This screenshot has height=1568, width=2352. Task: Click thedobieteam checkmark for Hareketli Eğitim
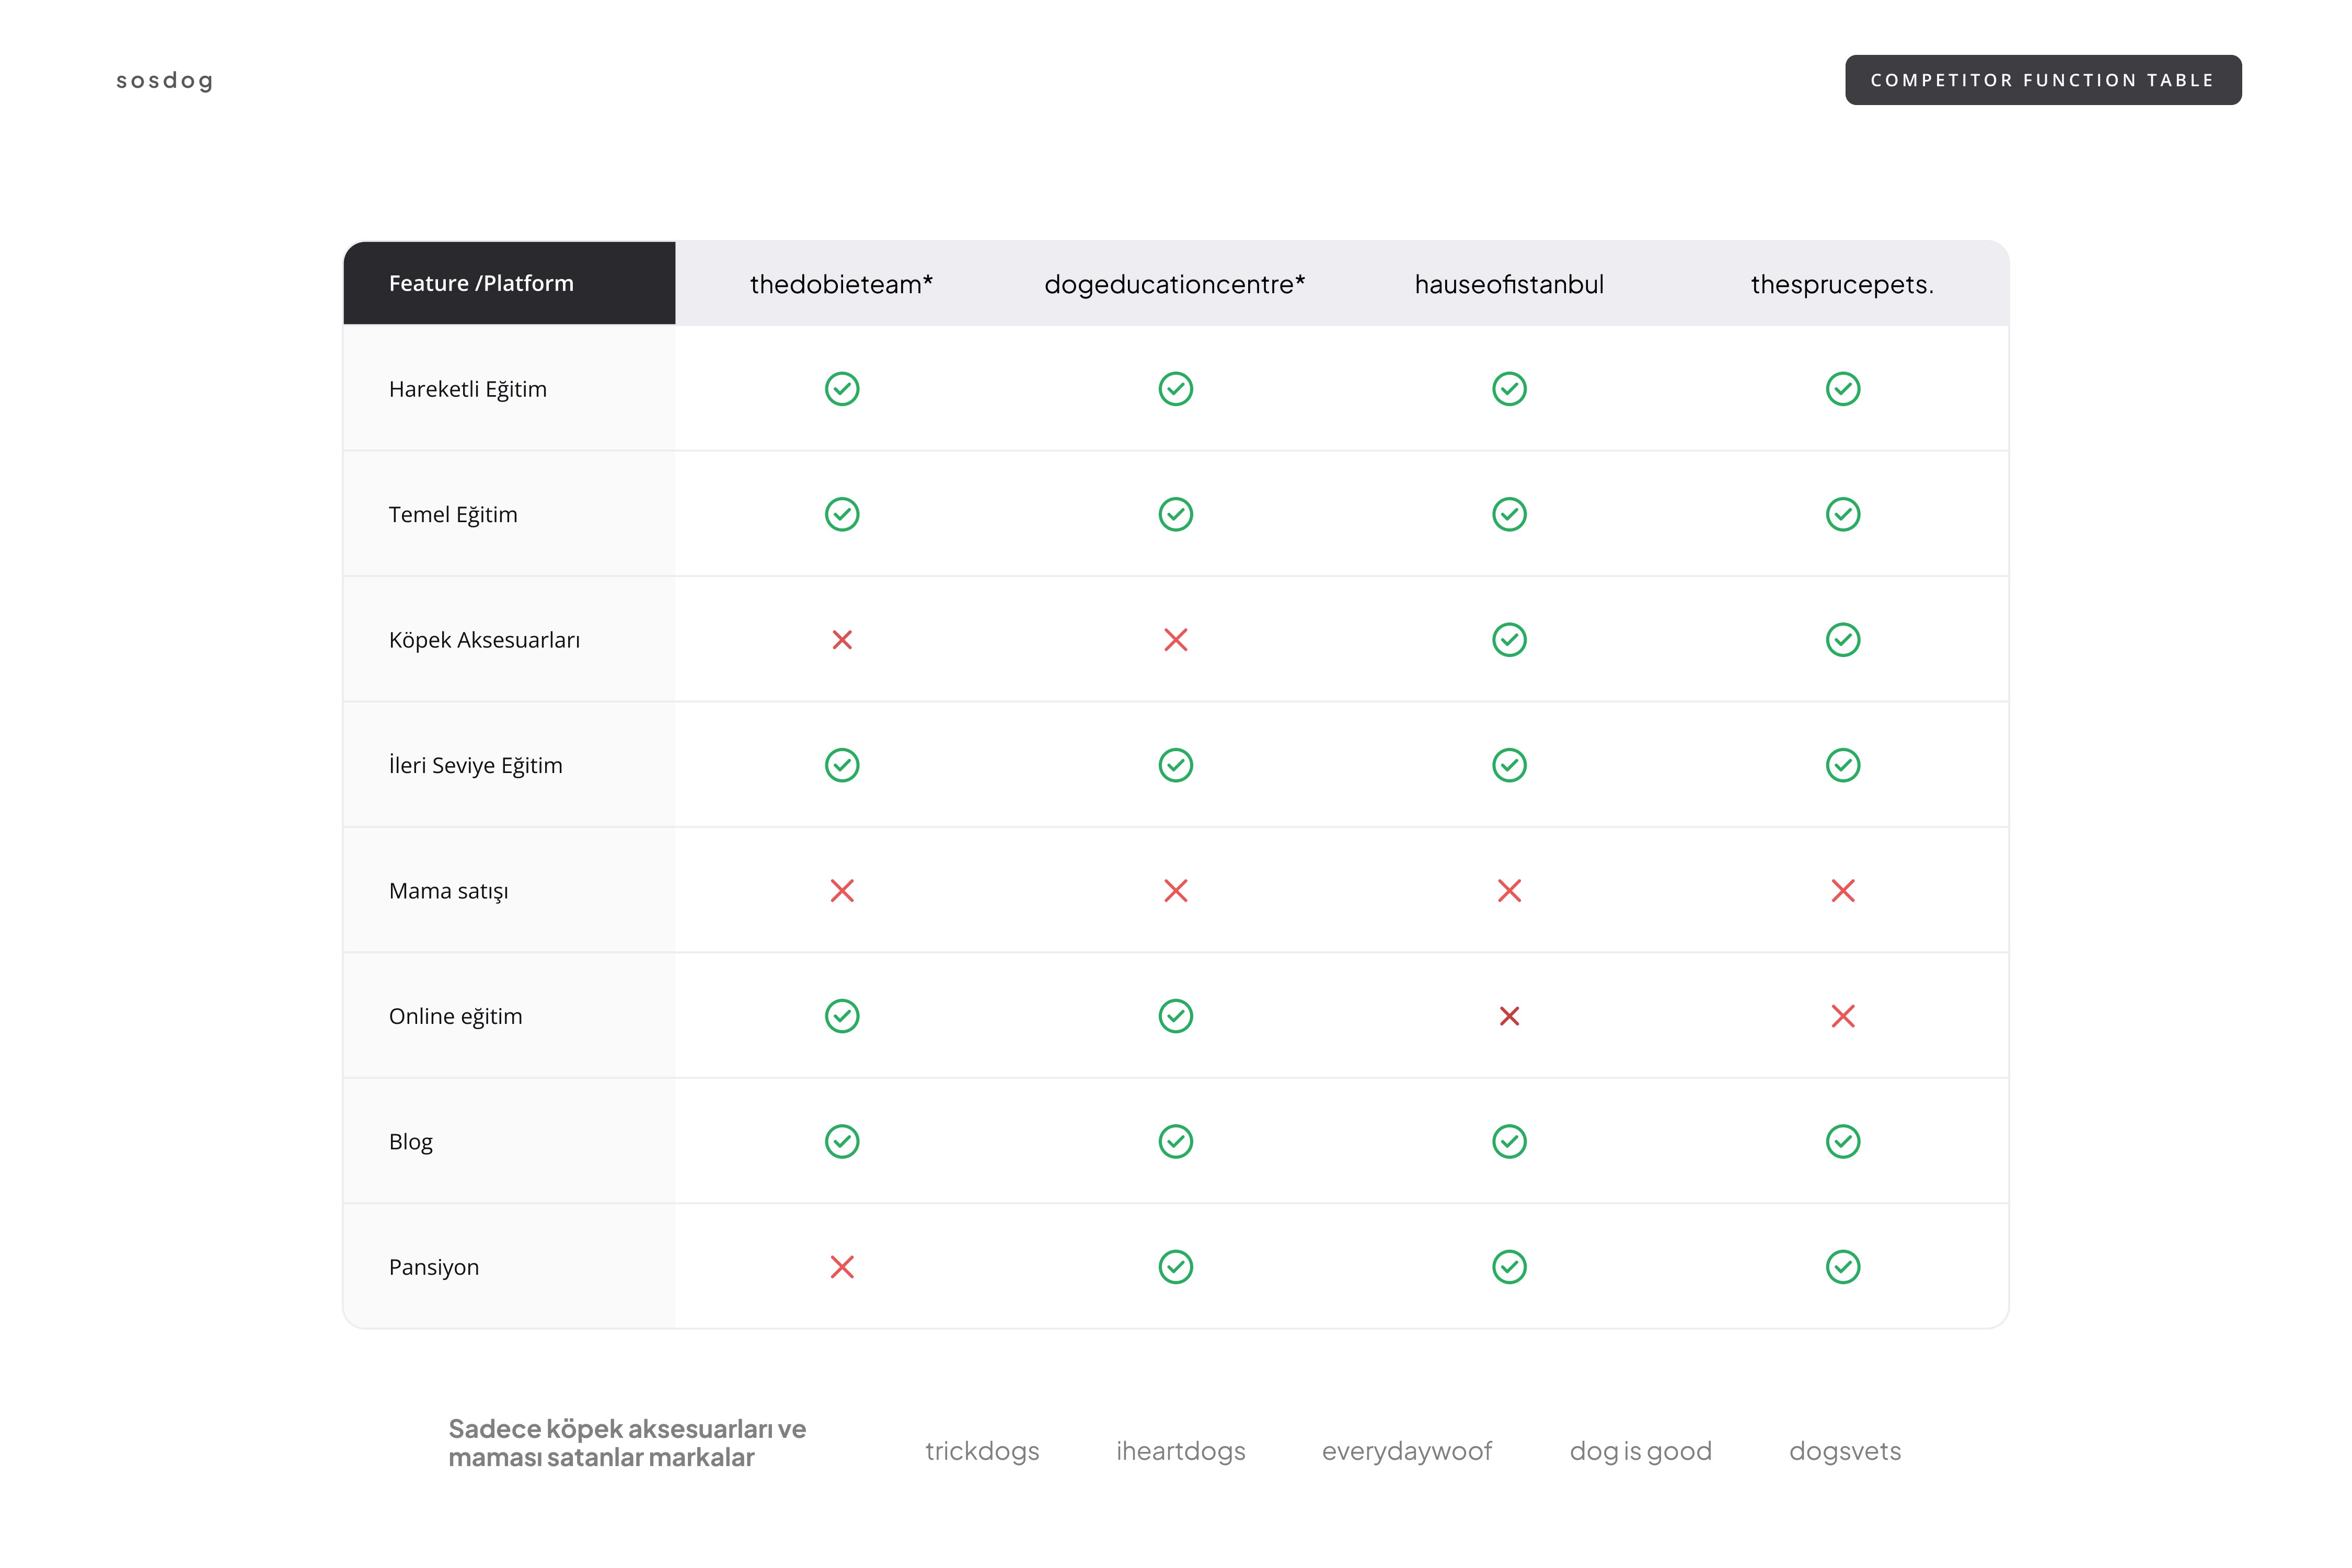(842, 389)
